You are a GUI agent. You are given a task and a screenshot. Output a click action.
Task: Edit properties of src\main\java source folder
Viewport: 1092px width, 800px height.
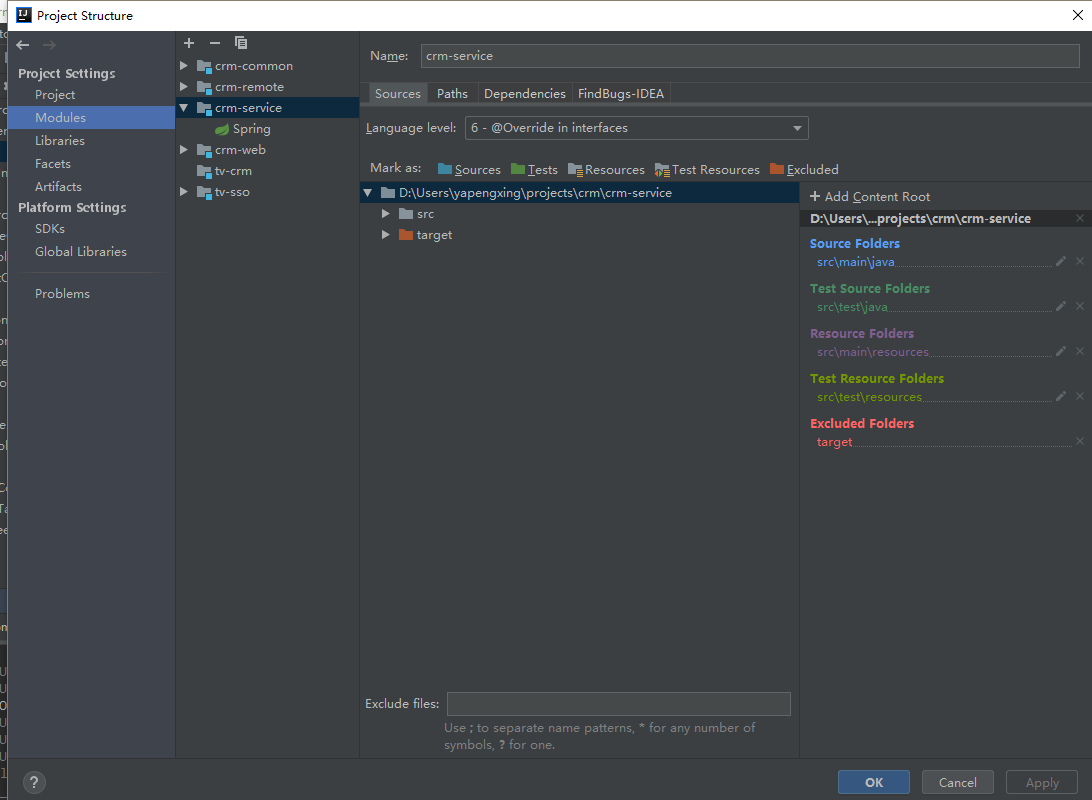point(1061,261)
